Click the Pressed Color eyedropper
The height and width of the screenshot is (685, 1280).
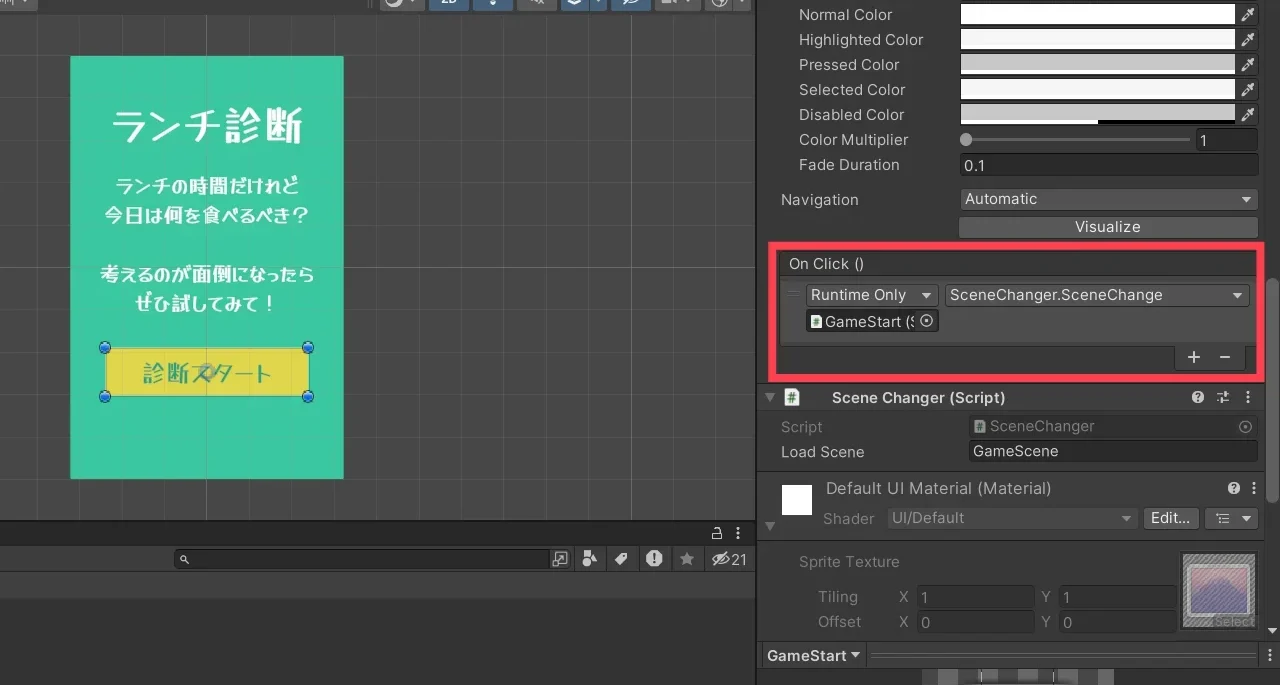click(x=1248, y=65)
